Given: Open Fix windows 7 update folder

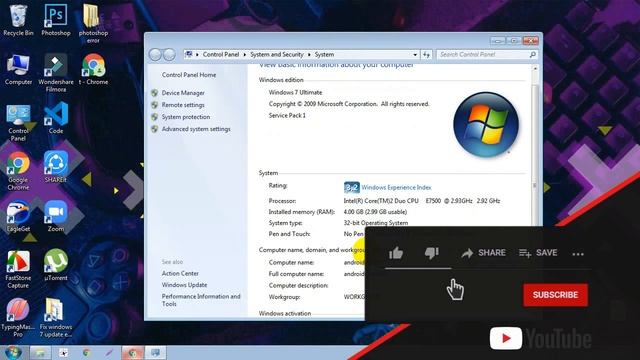Looking at the screenshot, I should [x=56, y=318].
